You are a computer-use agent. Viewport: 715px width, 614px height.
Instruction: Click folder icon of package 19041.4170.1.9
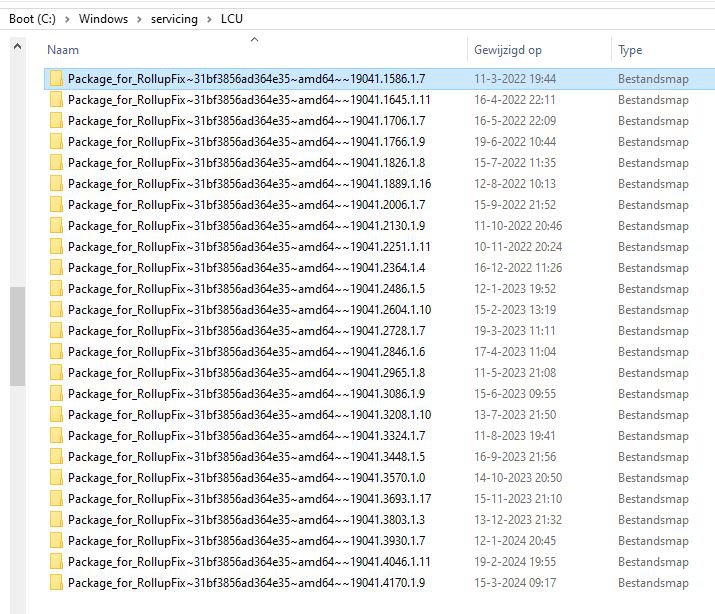click(56, 582)
